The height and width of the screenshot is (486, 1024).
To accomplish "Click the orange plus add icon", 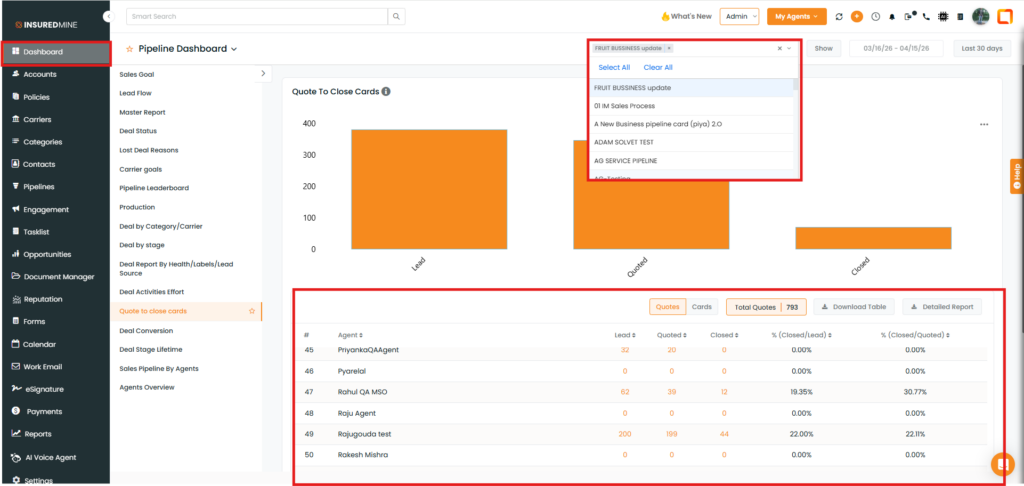I will tap(857, 17).
